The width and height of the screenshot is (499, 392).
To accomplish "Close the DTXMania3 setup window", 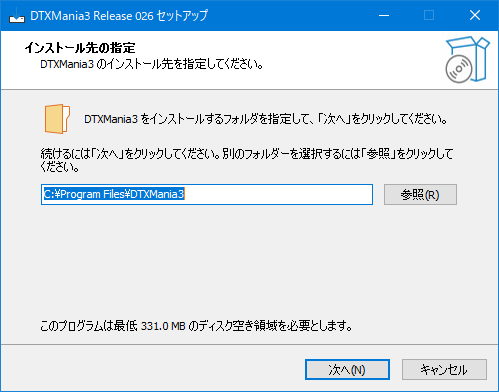I will (x=475, y=15).
